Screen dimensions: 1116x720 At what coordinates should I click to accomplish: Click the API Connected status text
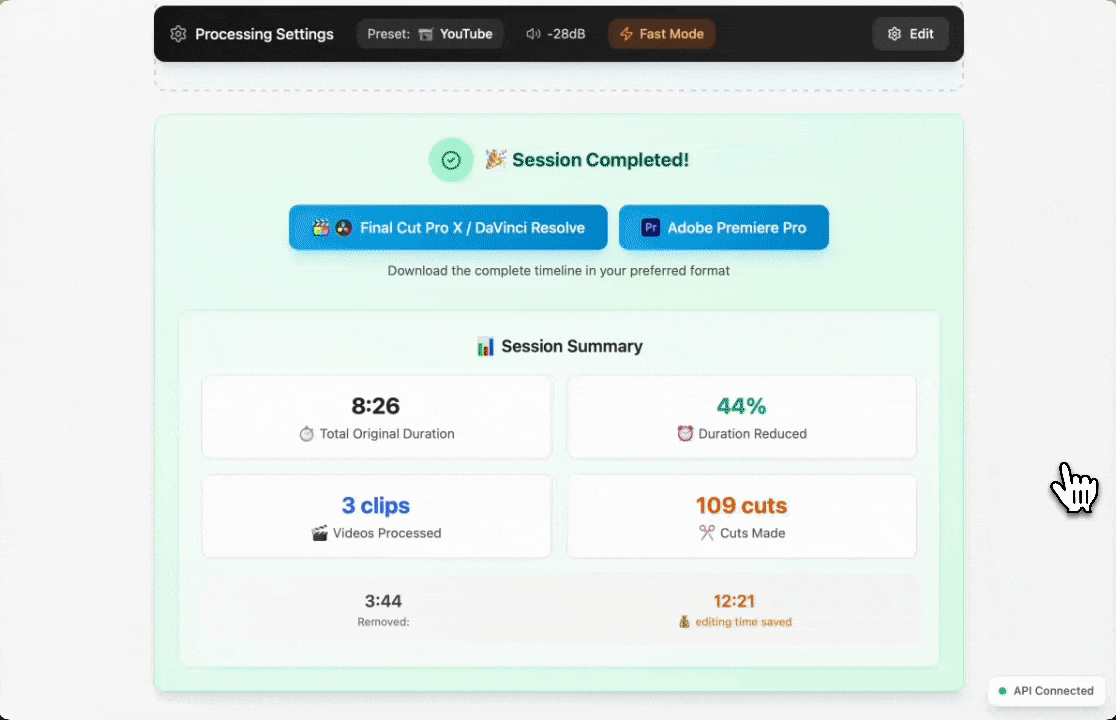pyautogui.click(x=1053, y=691)
